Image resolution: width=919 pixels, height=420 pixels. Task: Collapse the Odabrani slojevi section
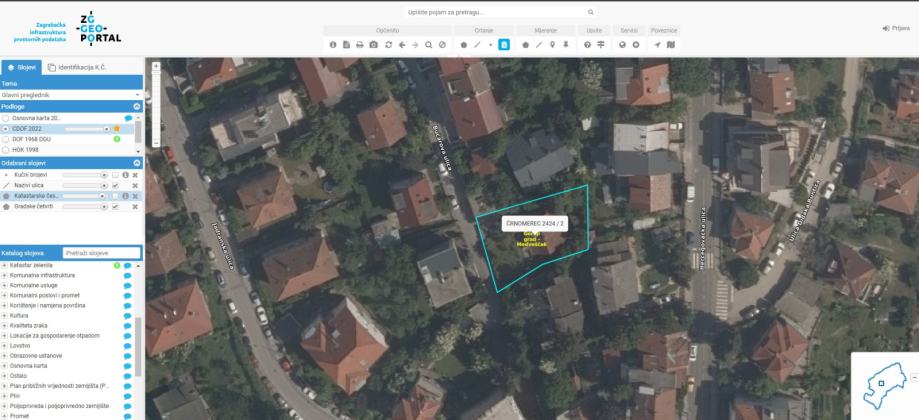click(137, 163)
